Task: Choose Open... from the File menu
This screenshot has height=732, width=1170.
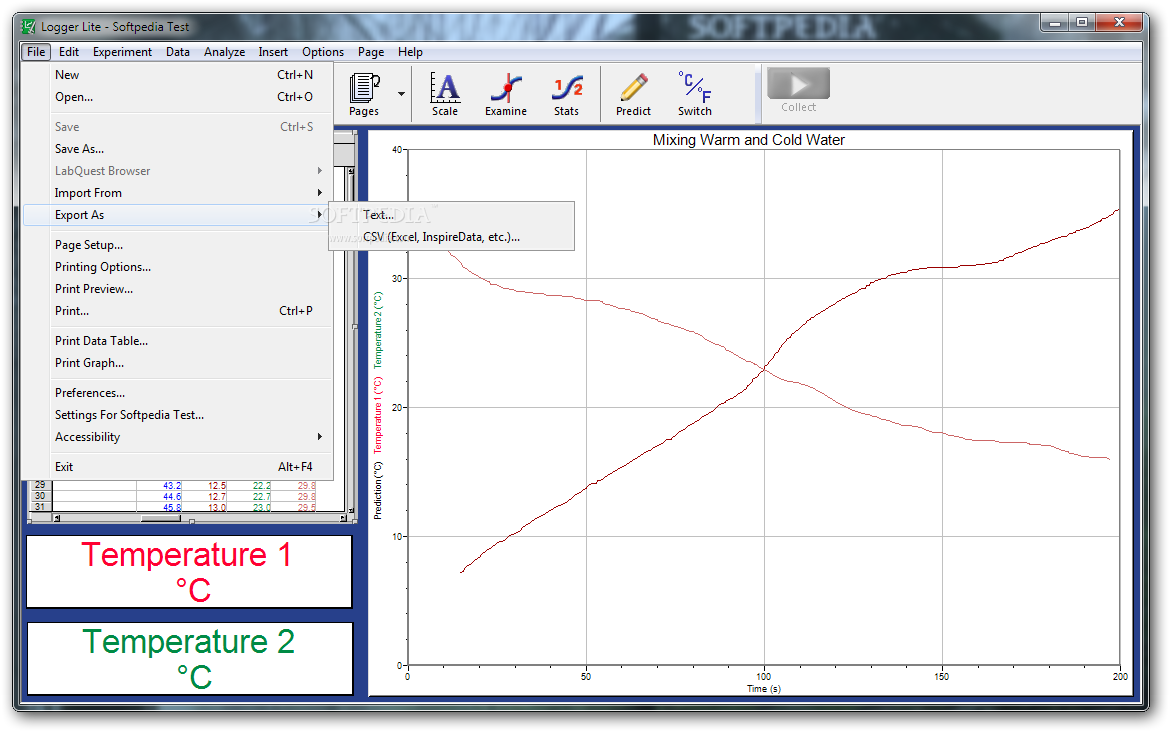Action: click(178, 97)
